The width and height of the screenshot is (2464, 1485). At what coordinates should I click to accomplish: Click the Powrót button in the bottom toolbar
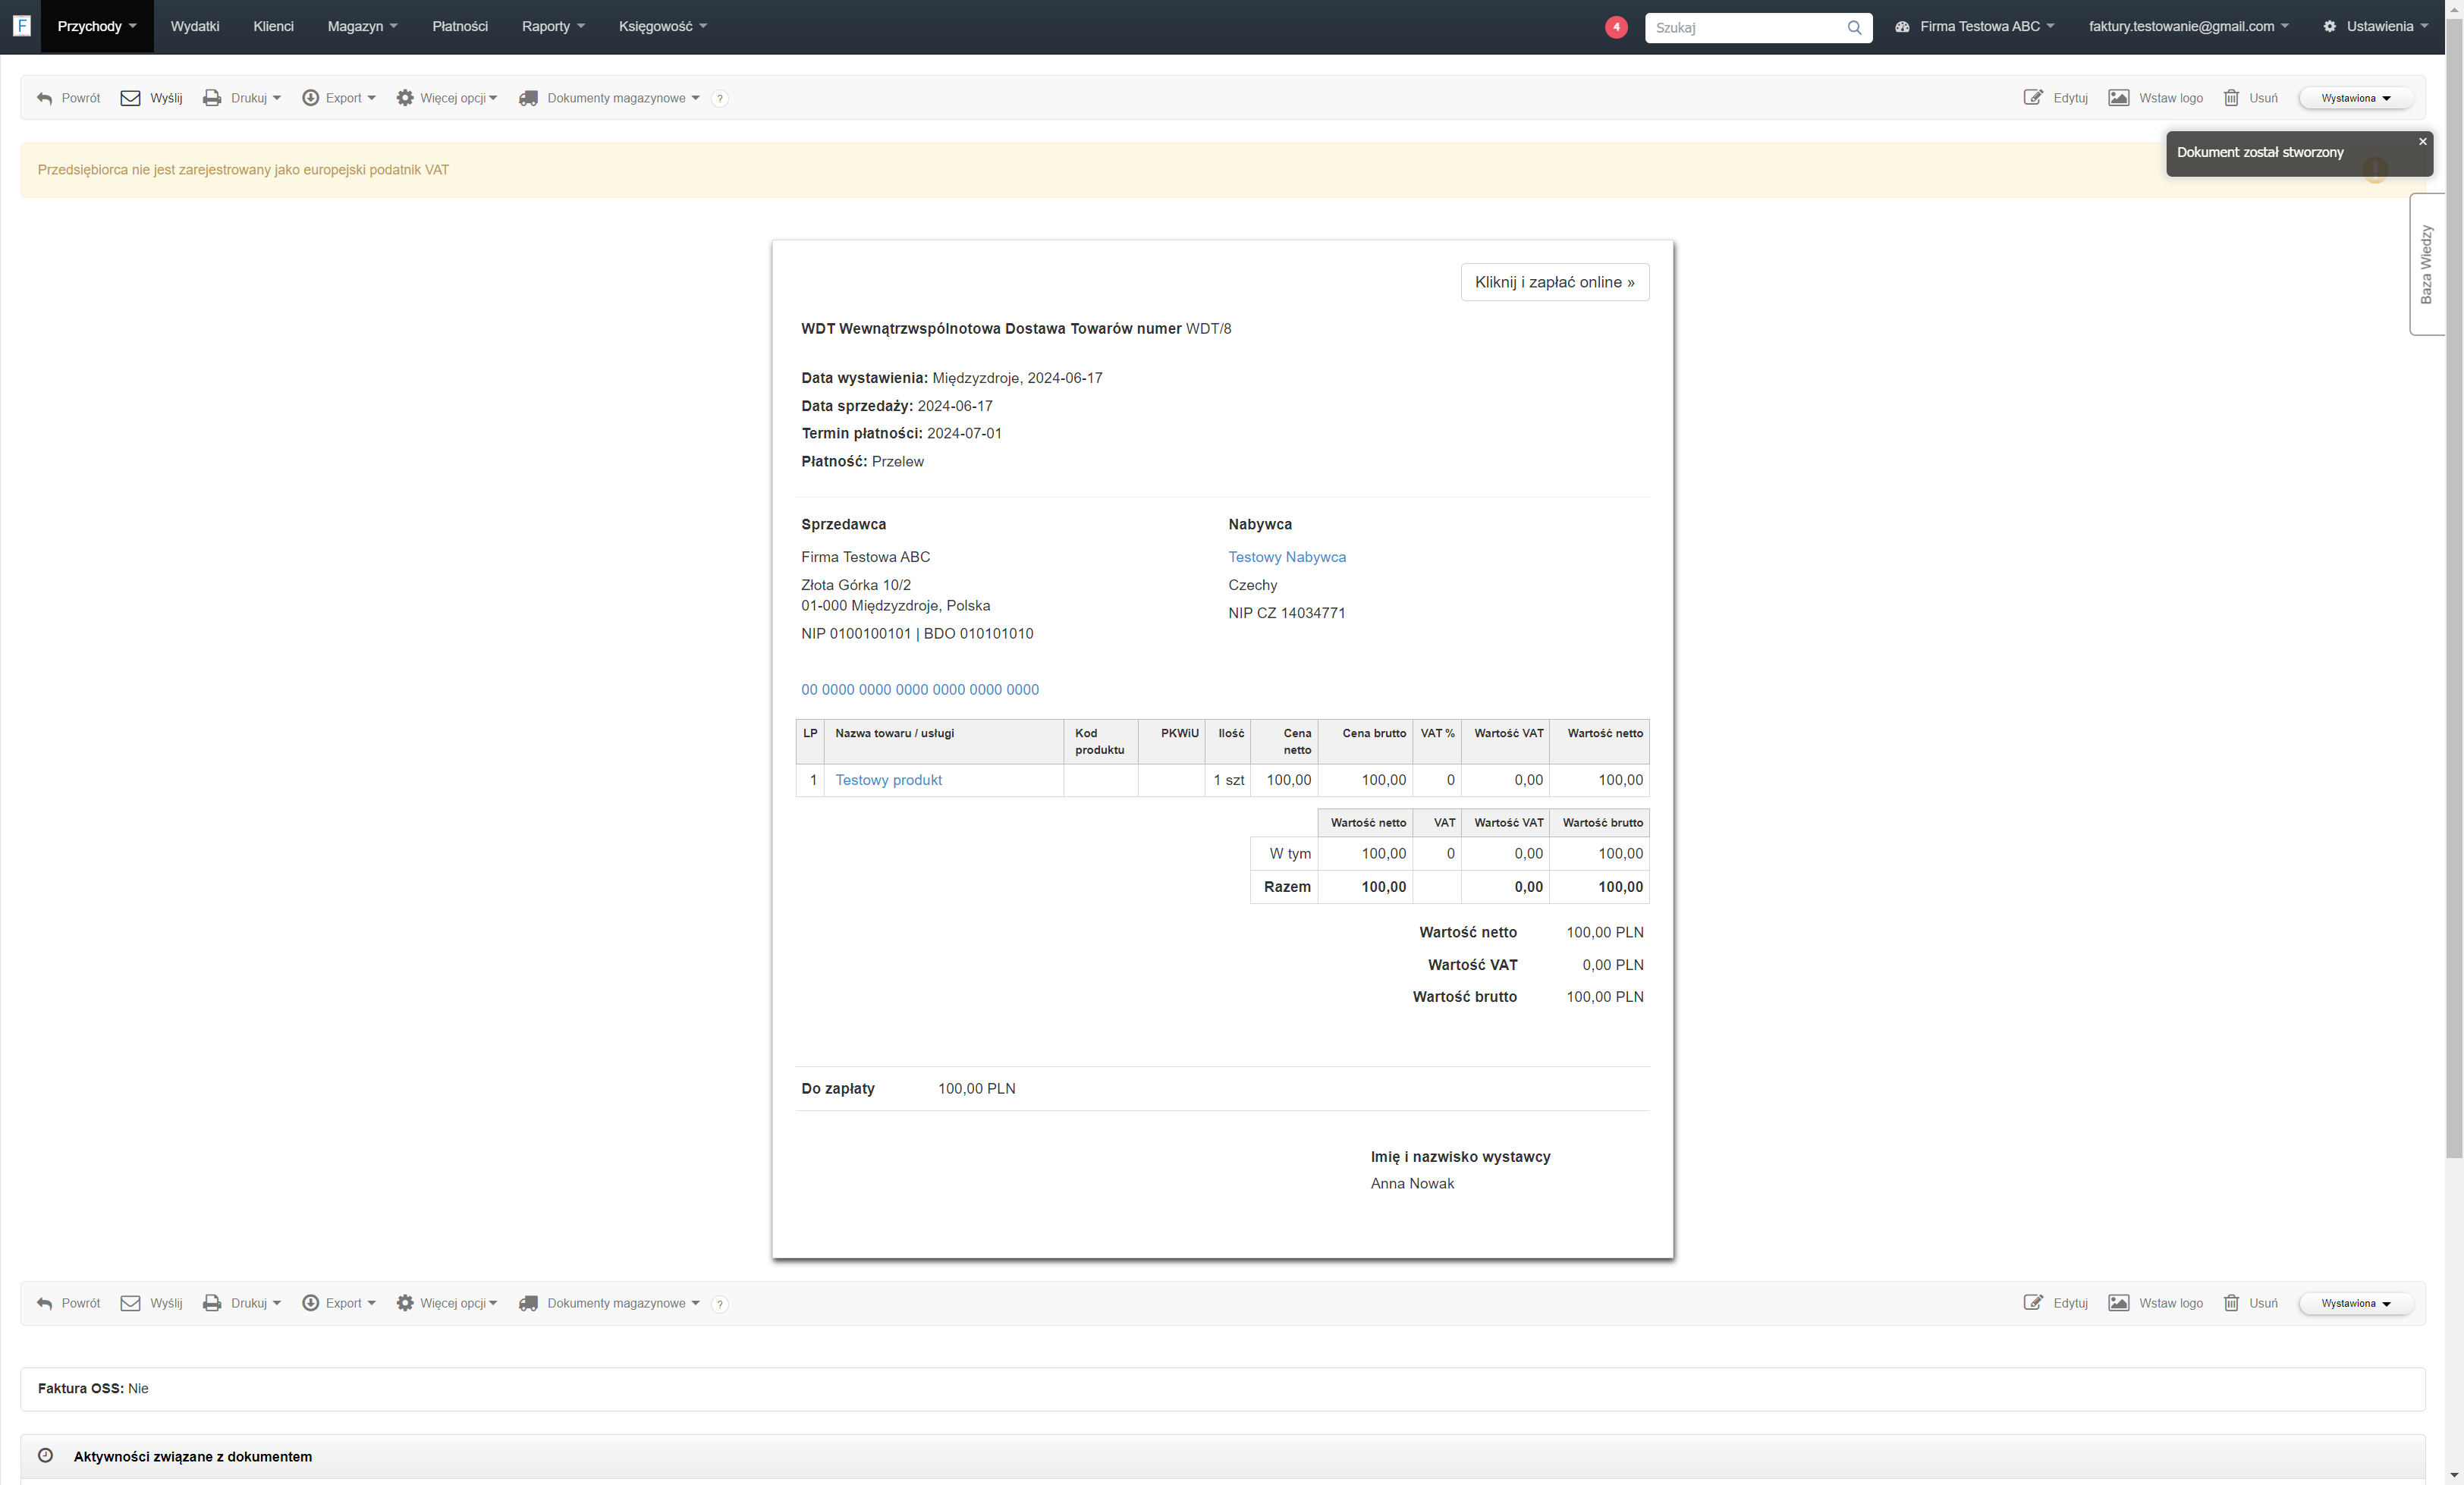[69, 1303]
